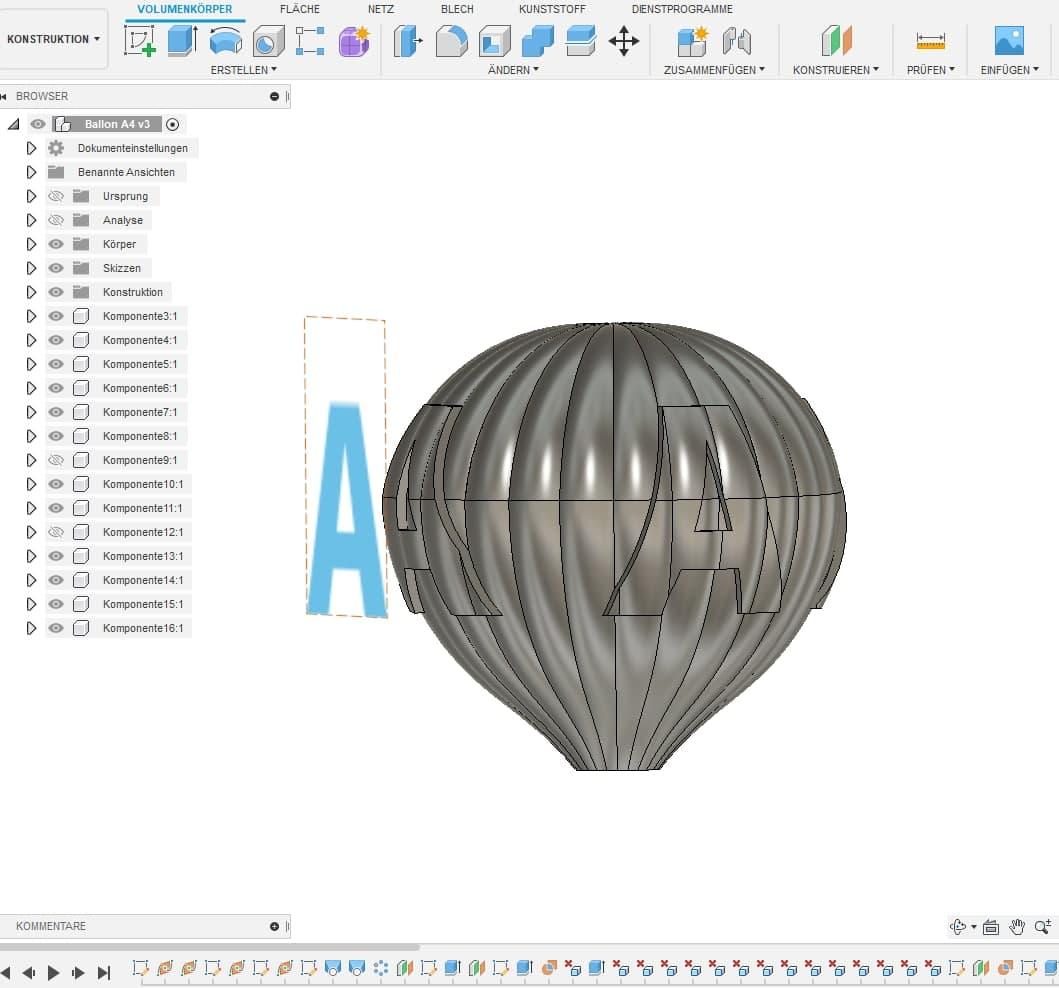Show hidden Komponente9:1
The width and height of the screenshot is (1059, 988).
pyautogui.click(x=56, y=460)
